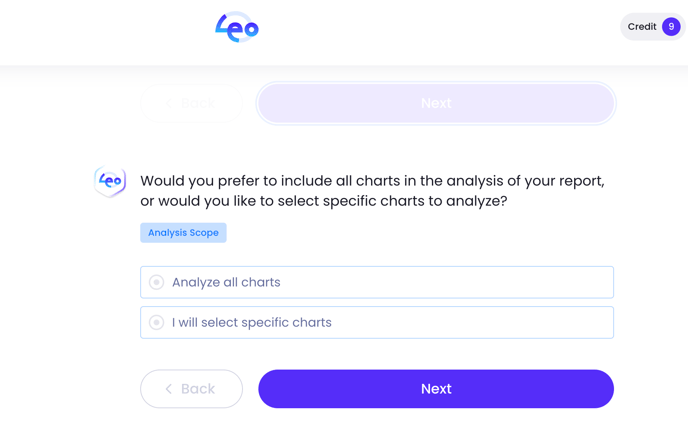The width and height of the screenshot is (688, 438).
Task: Click the 'Analysis Scope' blue tag
Action: 183,233
